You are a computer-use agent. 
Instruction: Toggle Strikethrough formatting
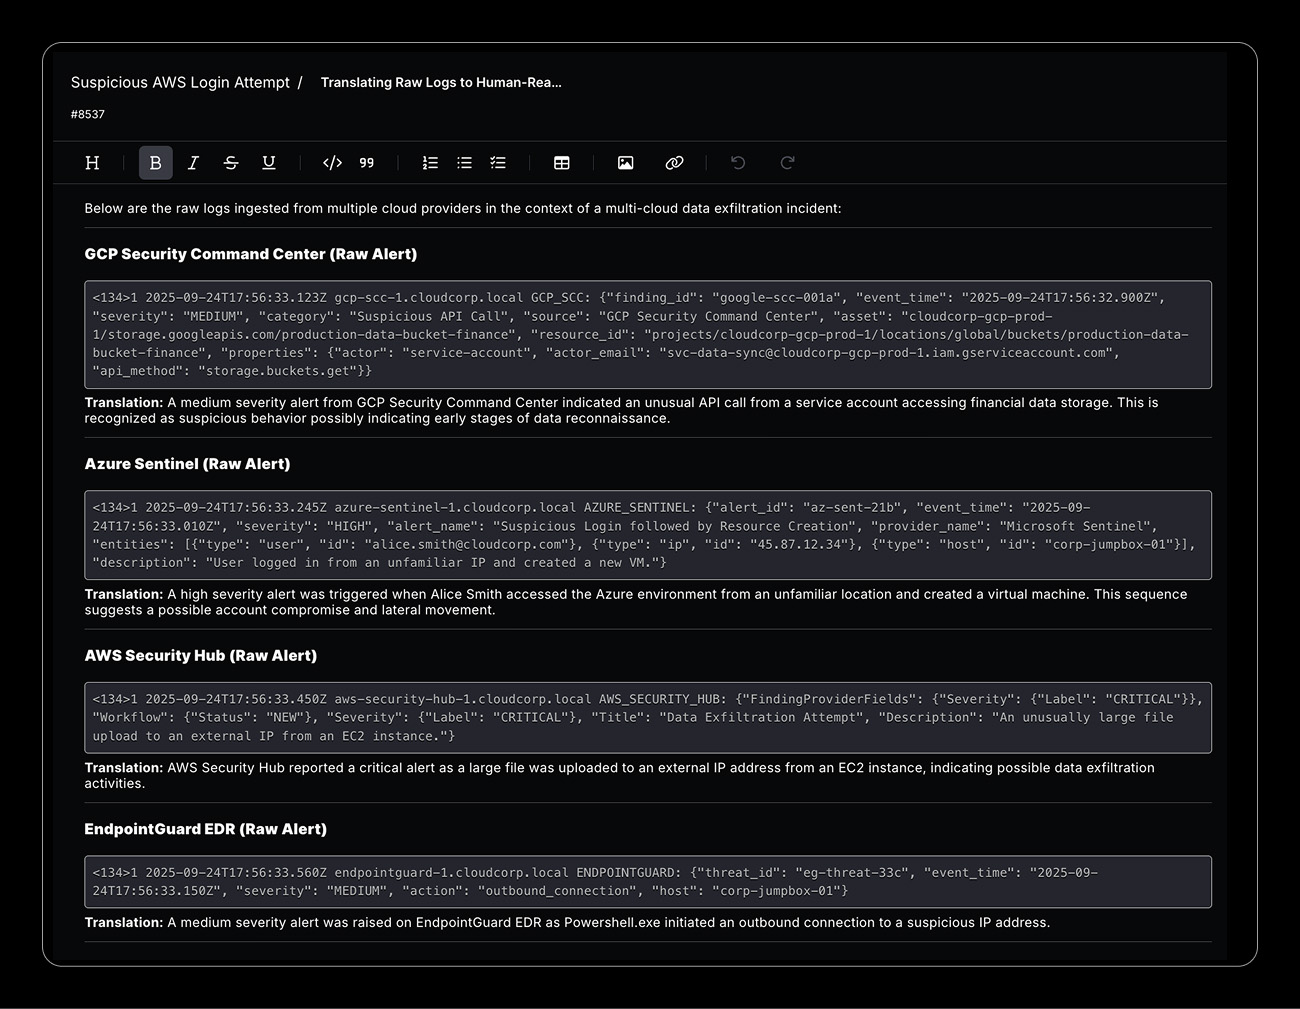click(x=231, y=163)
